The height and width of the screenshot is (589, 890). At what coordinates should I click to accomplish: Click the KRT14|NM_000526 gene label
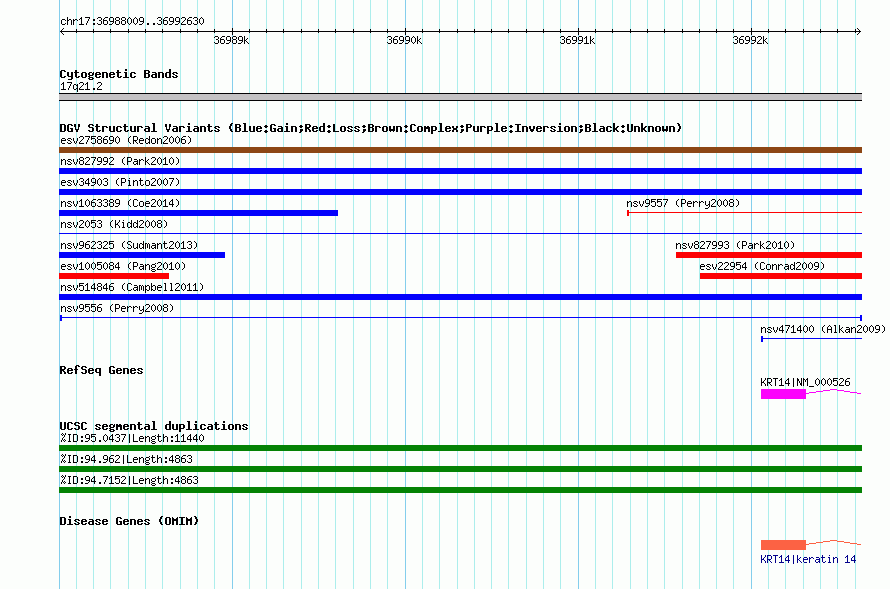[x=805, y=382]
